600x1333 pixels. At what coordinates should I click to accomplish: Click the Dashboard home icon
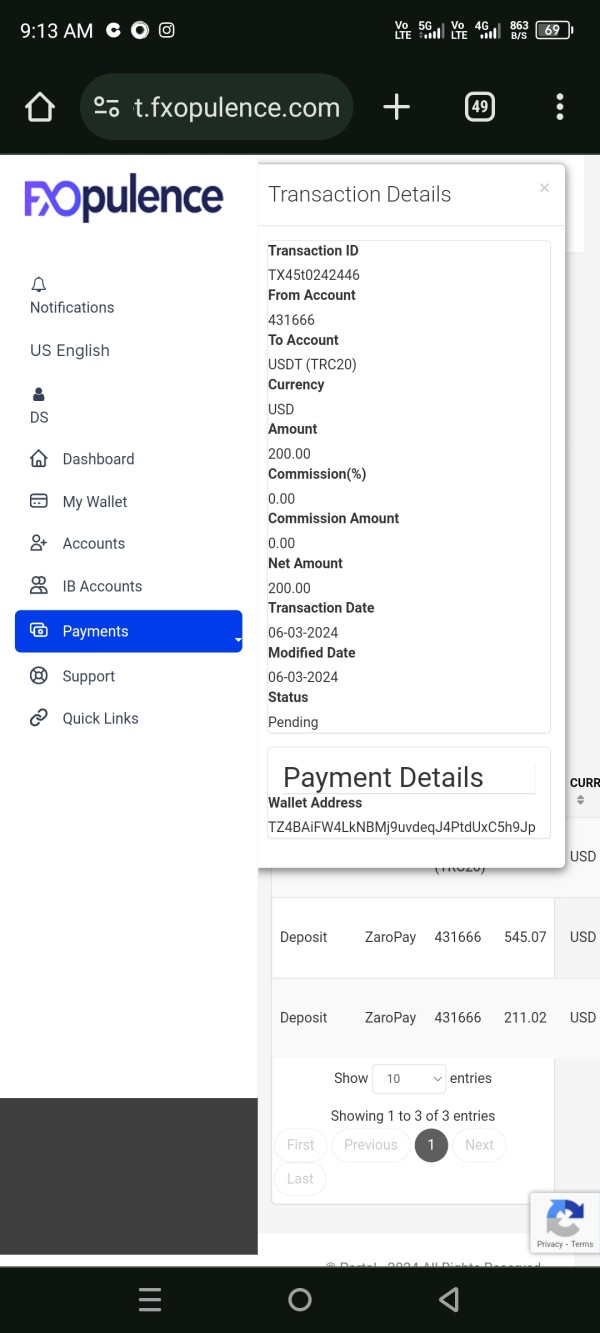point(39,459)
